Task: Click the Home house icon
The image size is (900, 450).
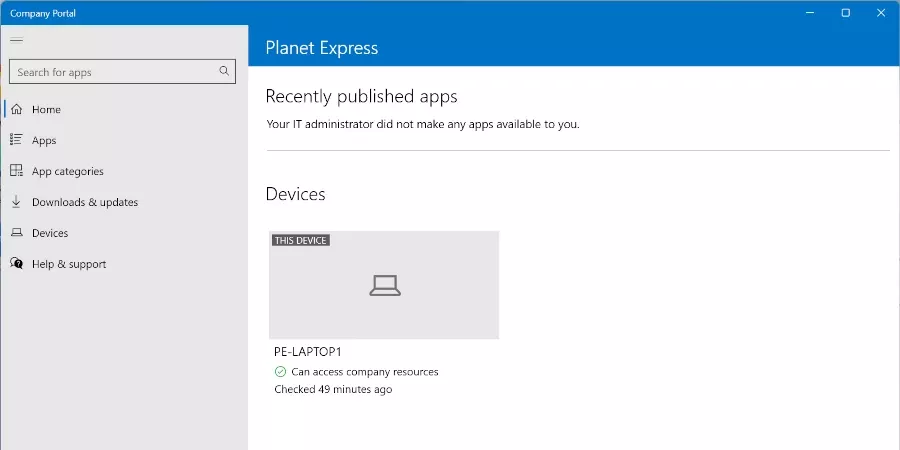Action: pyautogui.click(x=16, y=110)
